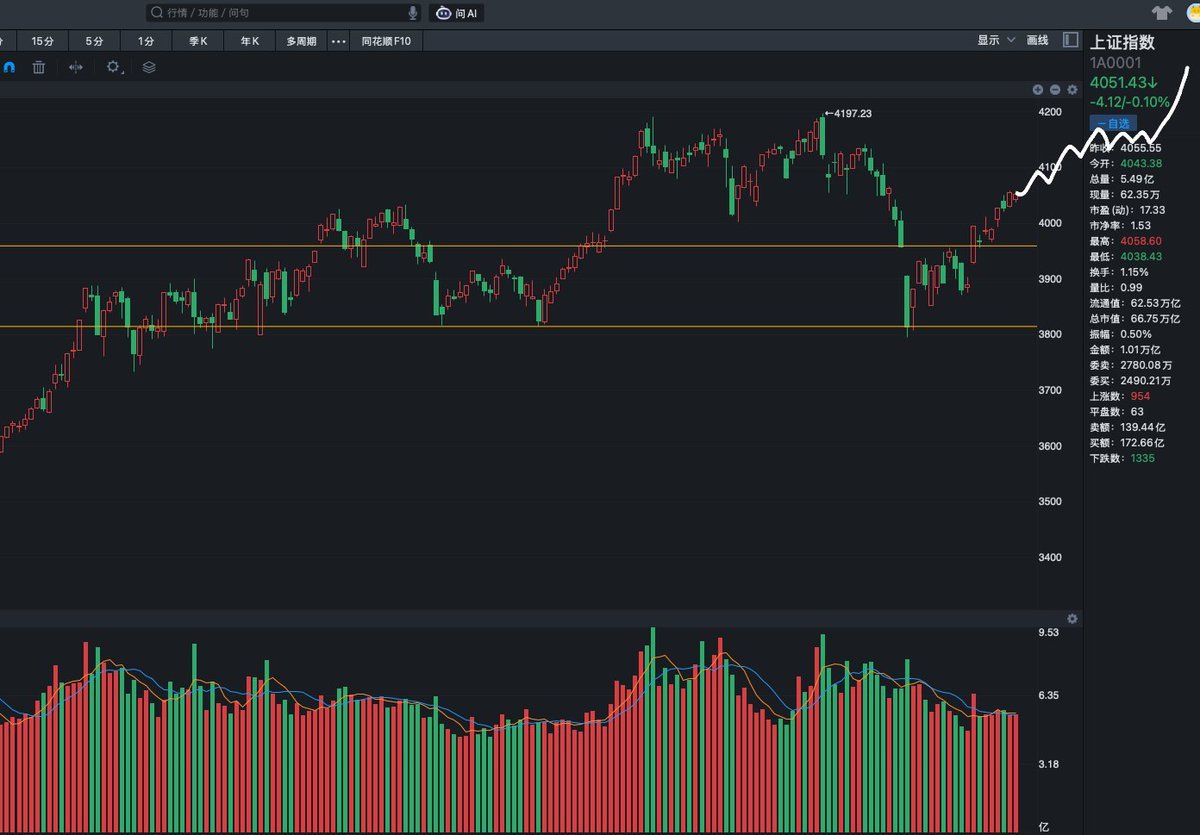Expand the 显示 dropdown menu
This screenshot has height=835, width=1200.
995,40
